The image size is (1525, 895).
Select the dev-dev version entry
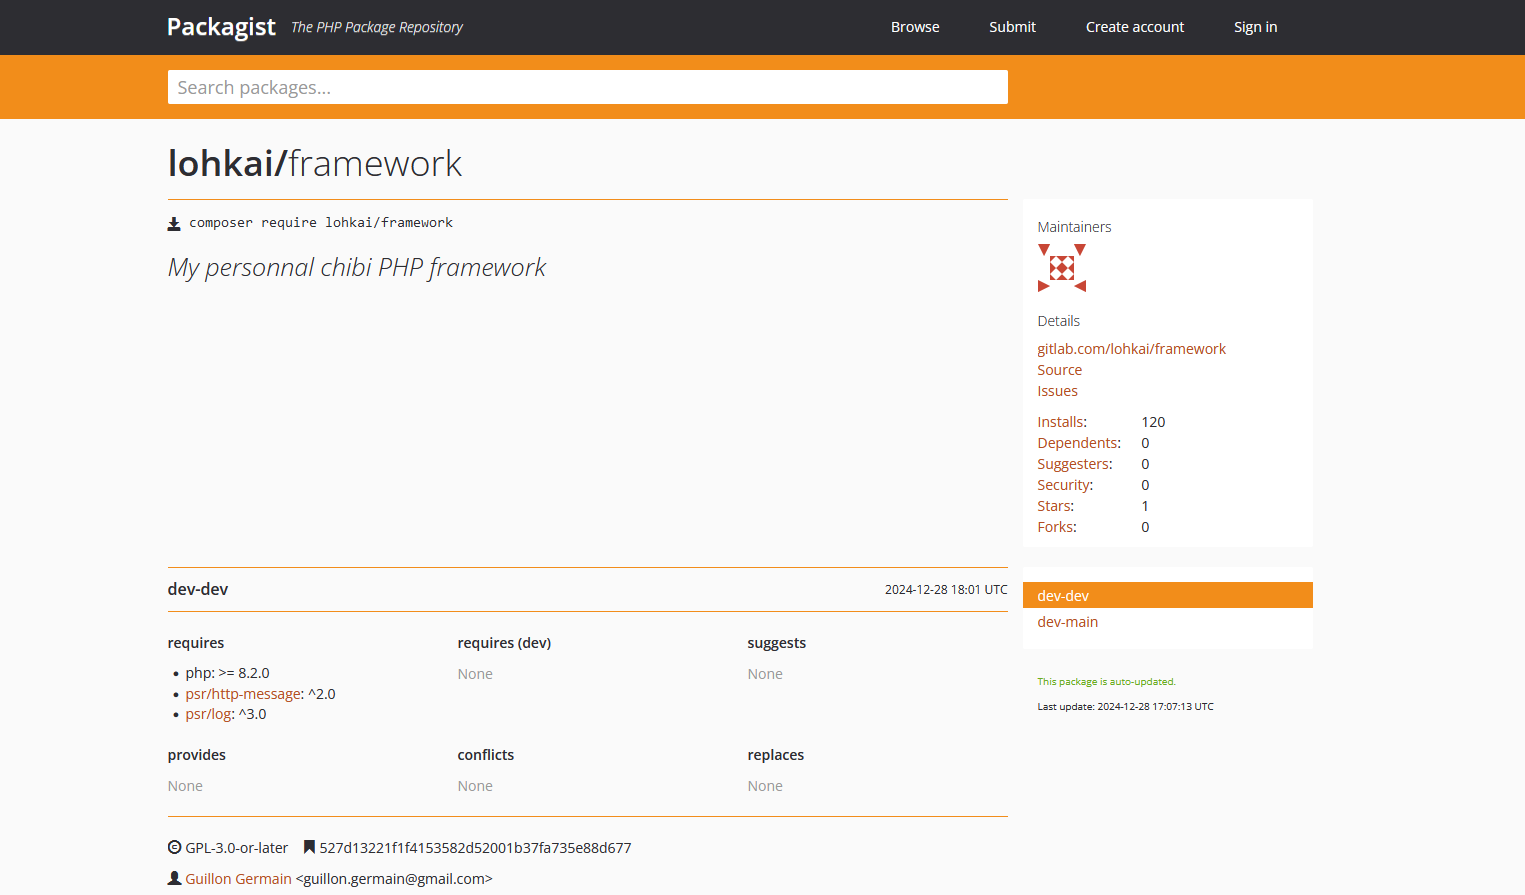point(1167,595)
